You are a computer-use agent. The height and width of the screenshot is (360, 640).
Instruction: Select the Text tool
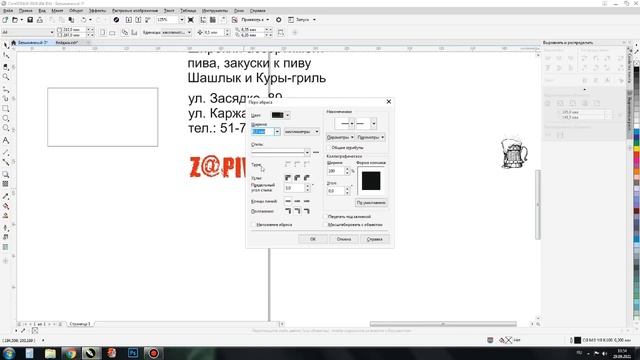coord(6,140)
